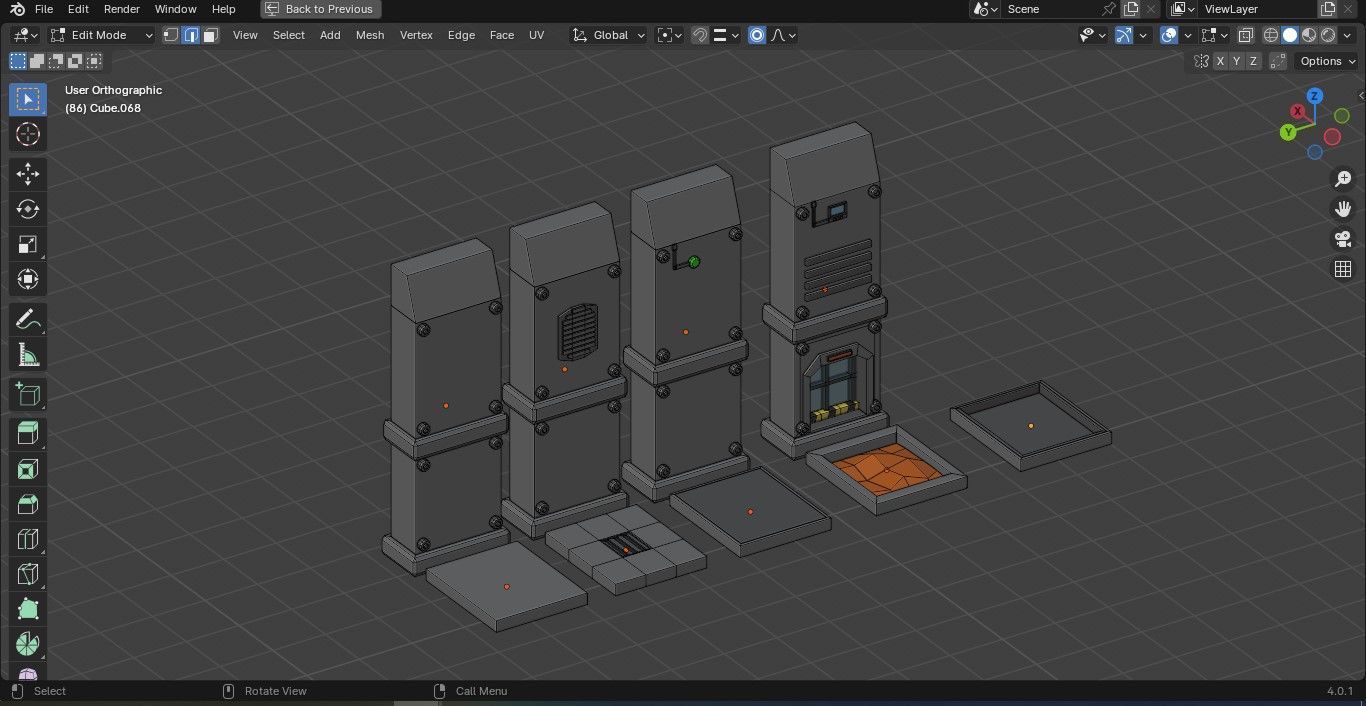The image size is (1366, 706).
Task: Select the Rotate tool
Action: [x=27, y=209]
